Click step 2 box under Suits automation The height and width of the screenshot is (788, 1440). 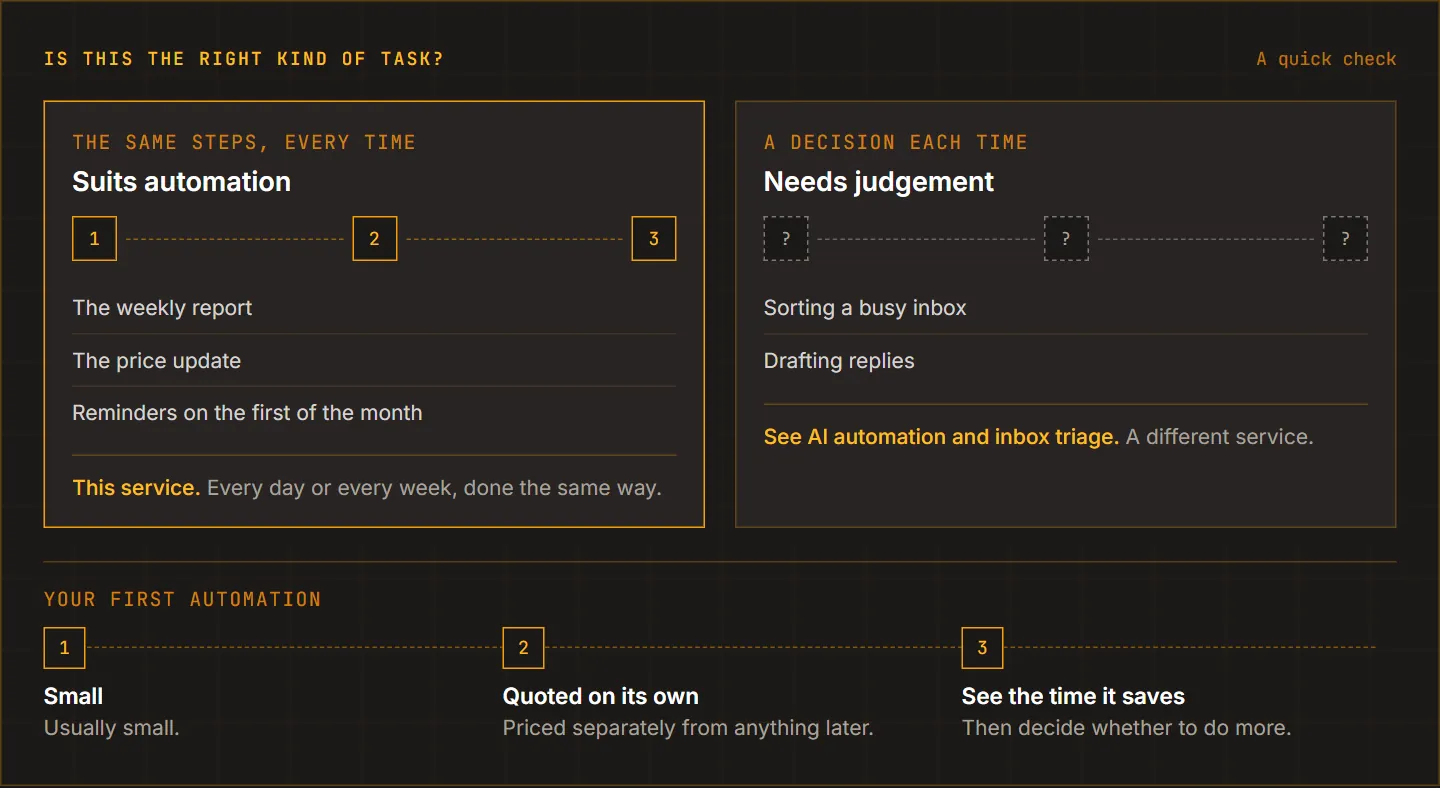tap(375, 239)
